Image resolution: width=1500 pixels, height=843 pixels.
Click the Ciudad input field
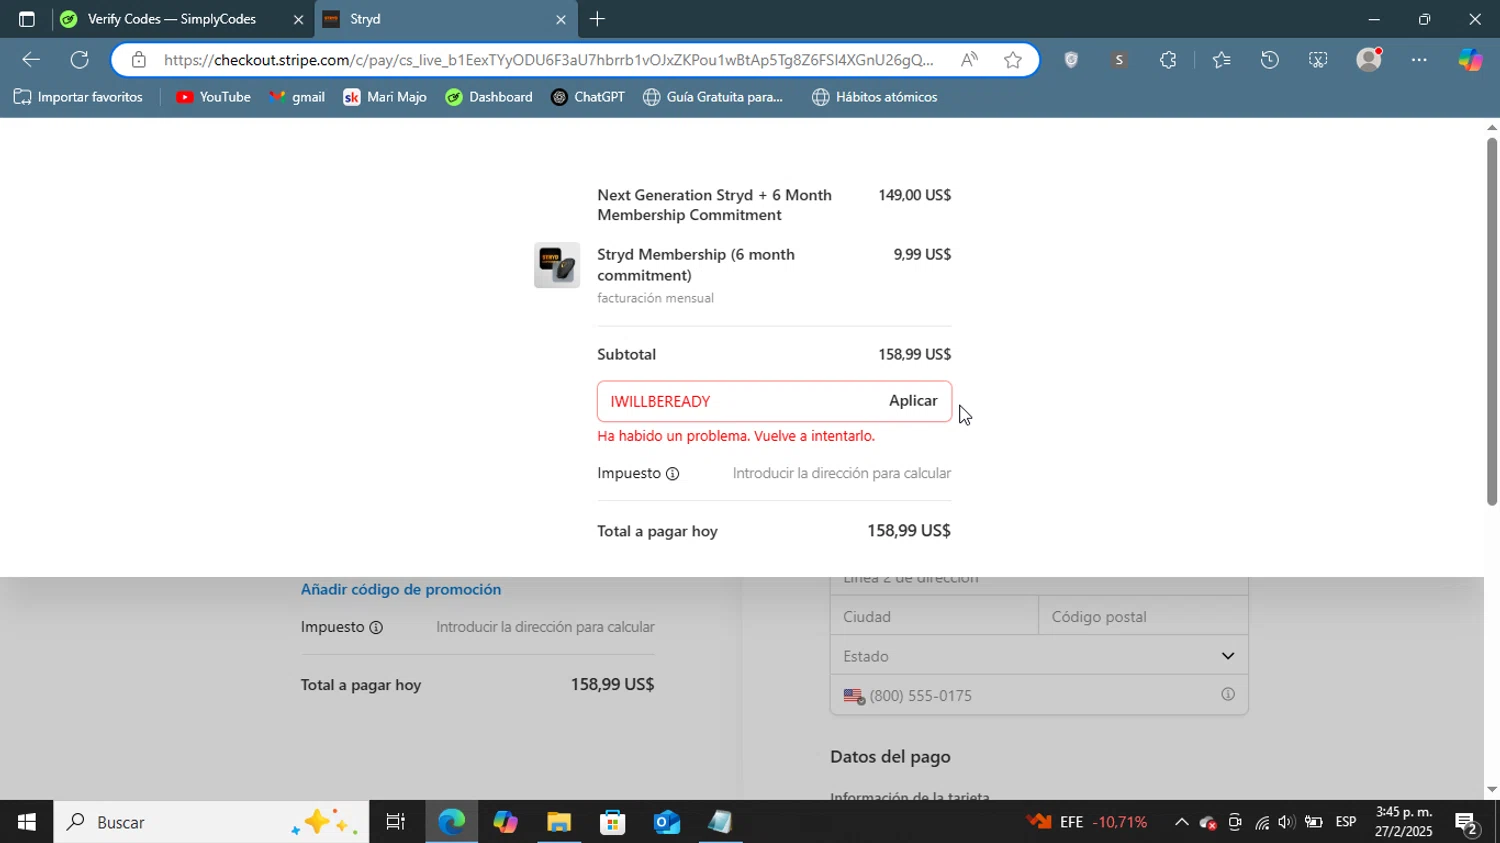(x=934, y=617)
